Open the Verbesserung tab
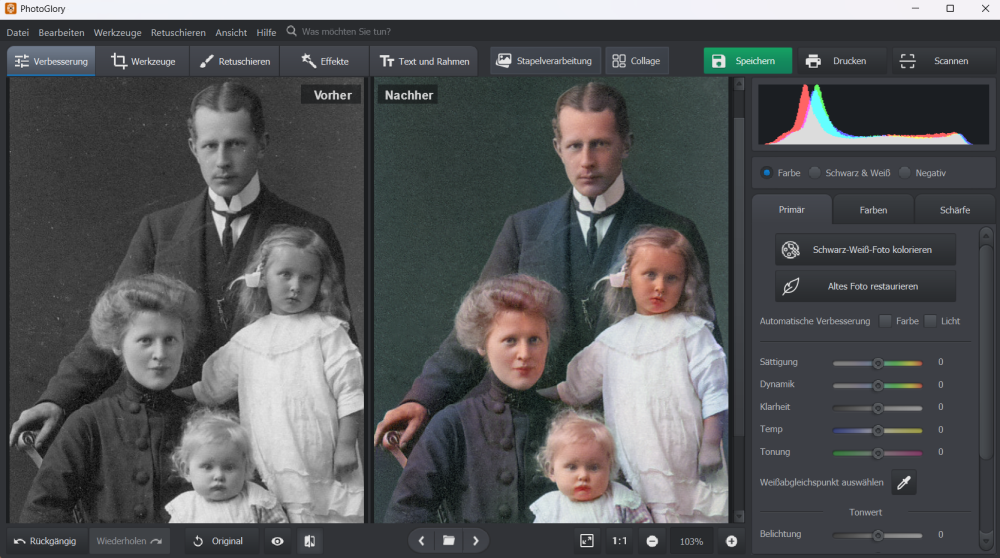 (x=51, y=61)
